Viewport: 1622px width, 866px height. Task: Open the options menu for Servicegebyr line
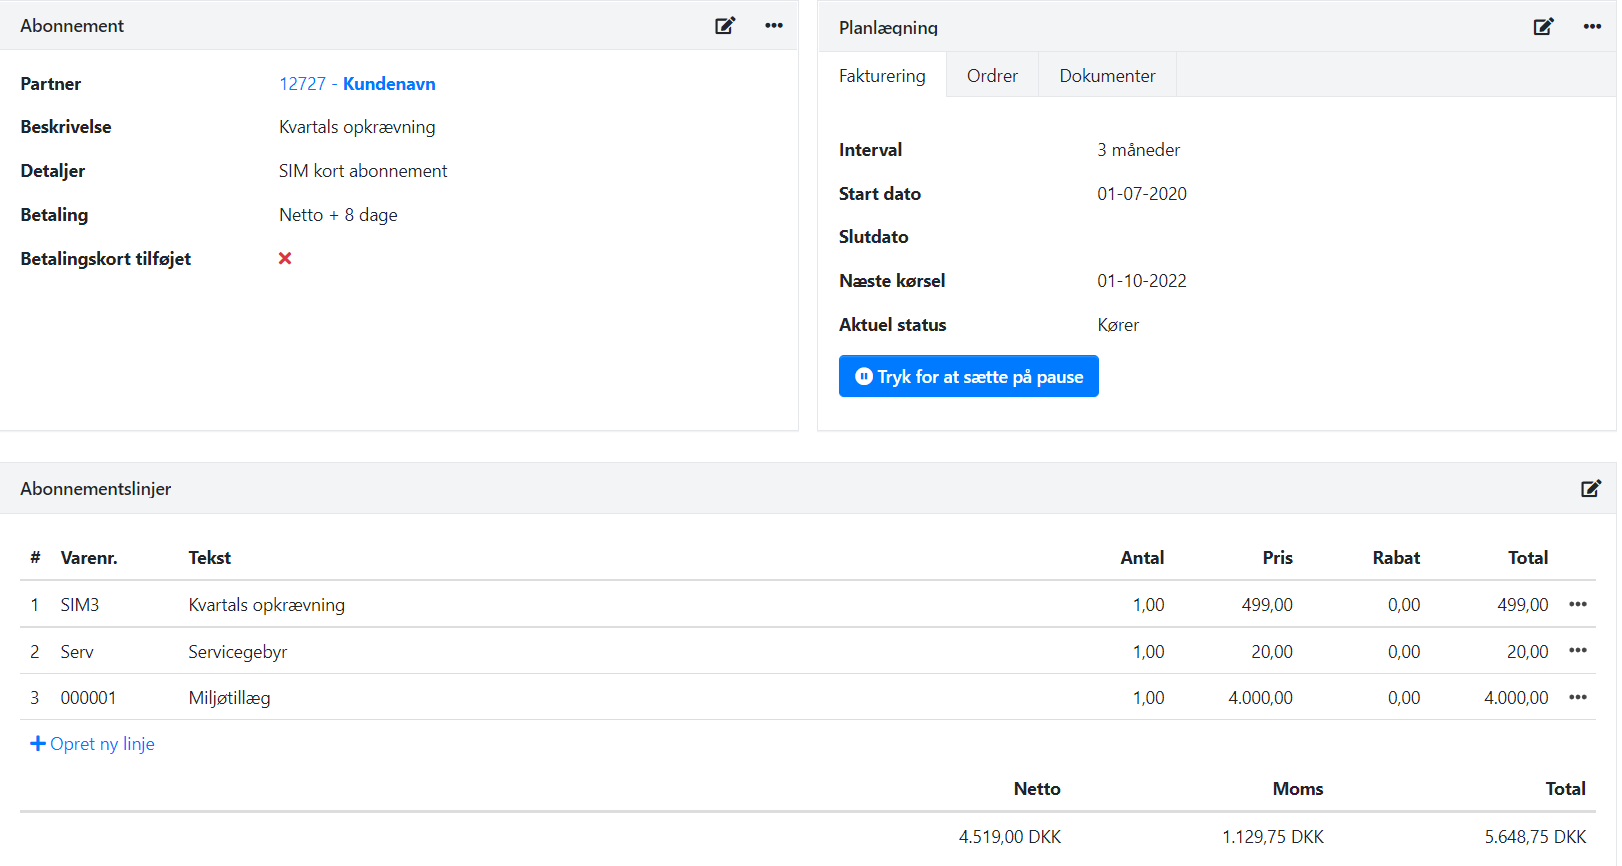point(1578,651)
